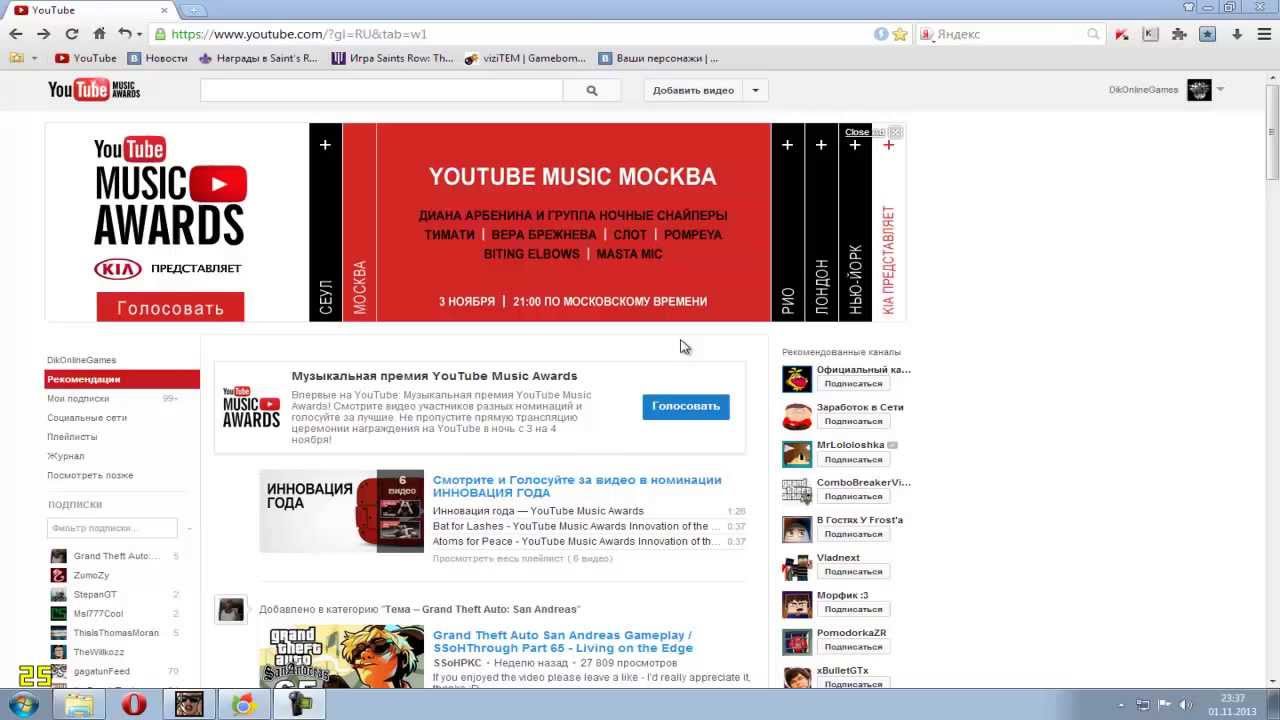Image resolution: width=1280 pixels, height=720 pixels.
Task: Show hidden system tray icons
Action: tap(1120, 705)
